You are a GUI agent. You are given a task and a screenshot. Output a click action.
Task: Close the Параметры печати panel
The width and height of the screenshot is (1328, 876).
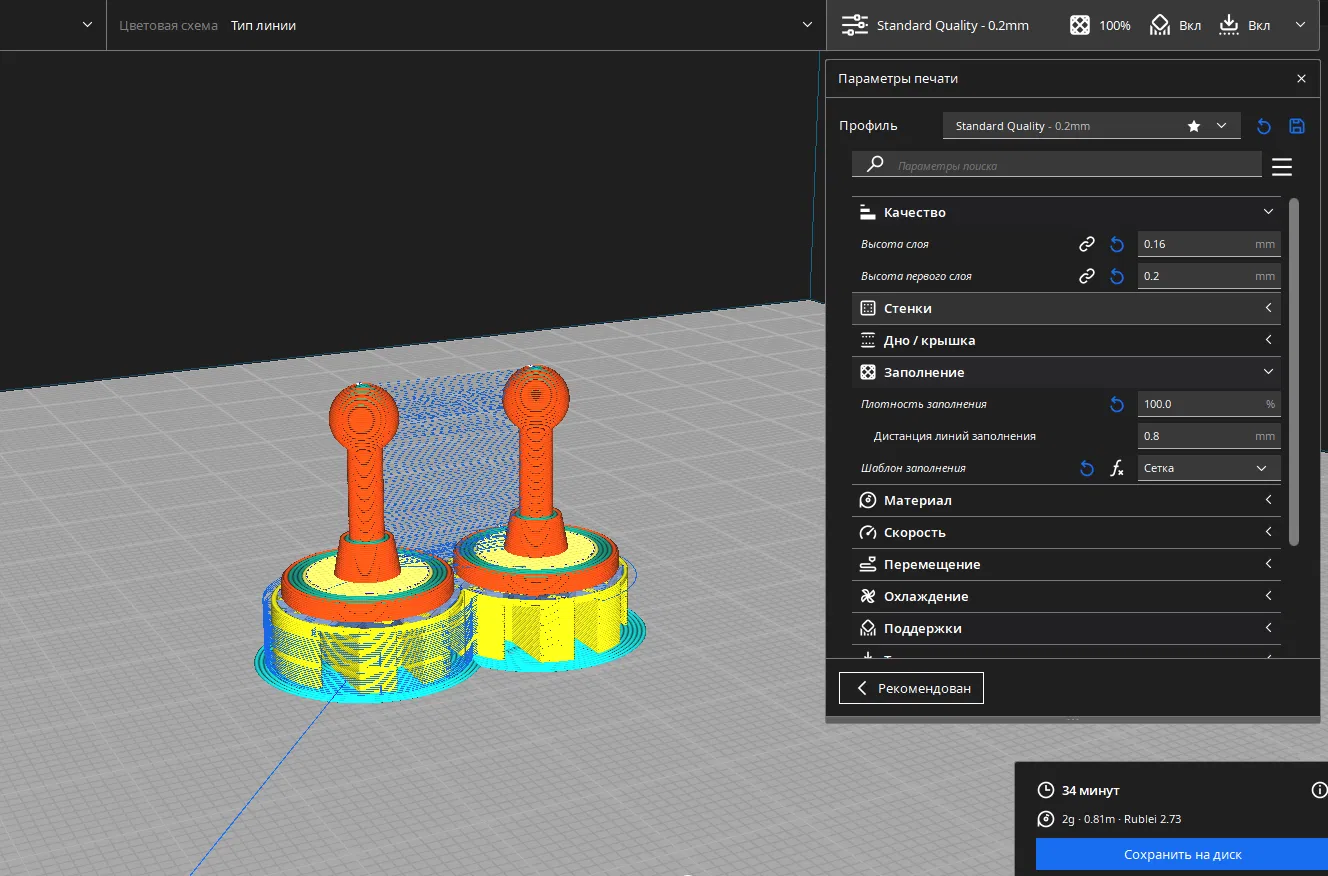(1301, 78)
